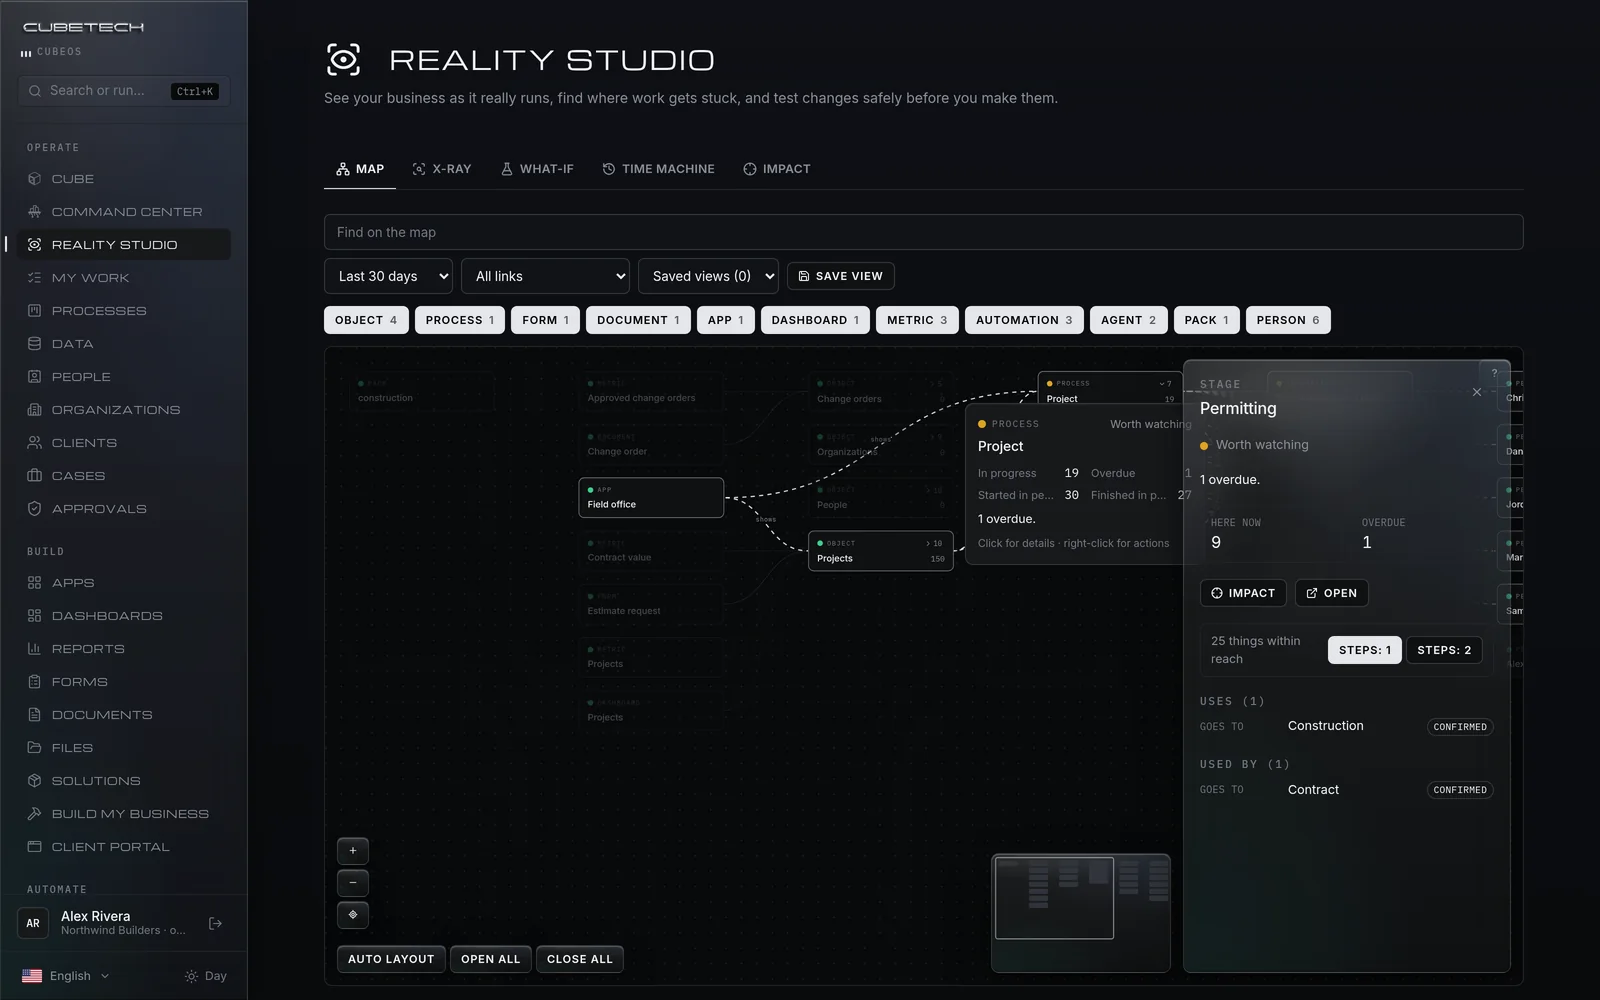
Task: Open Dashboards in the Build menu
Action: tap(124, 616)
